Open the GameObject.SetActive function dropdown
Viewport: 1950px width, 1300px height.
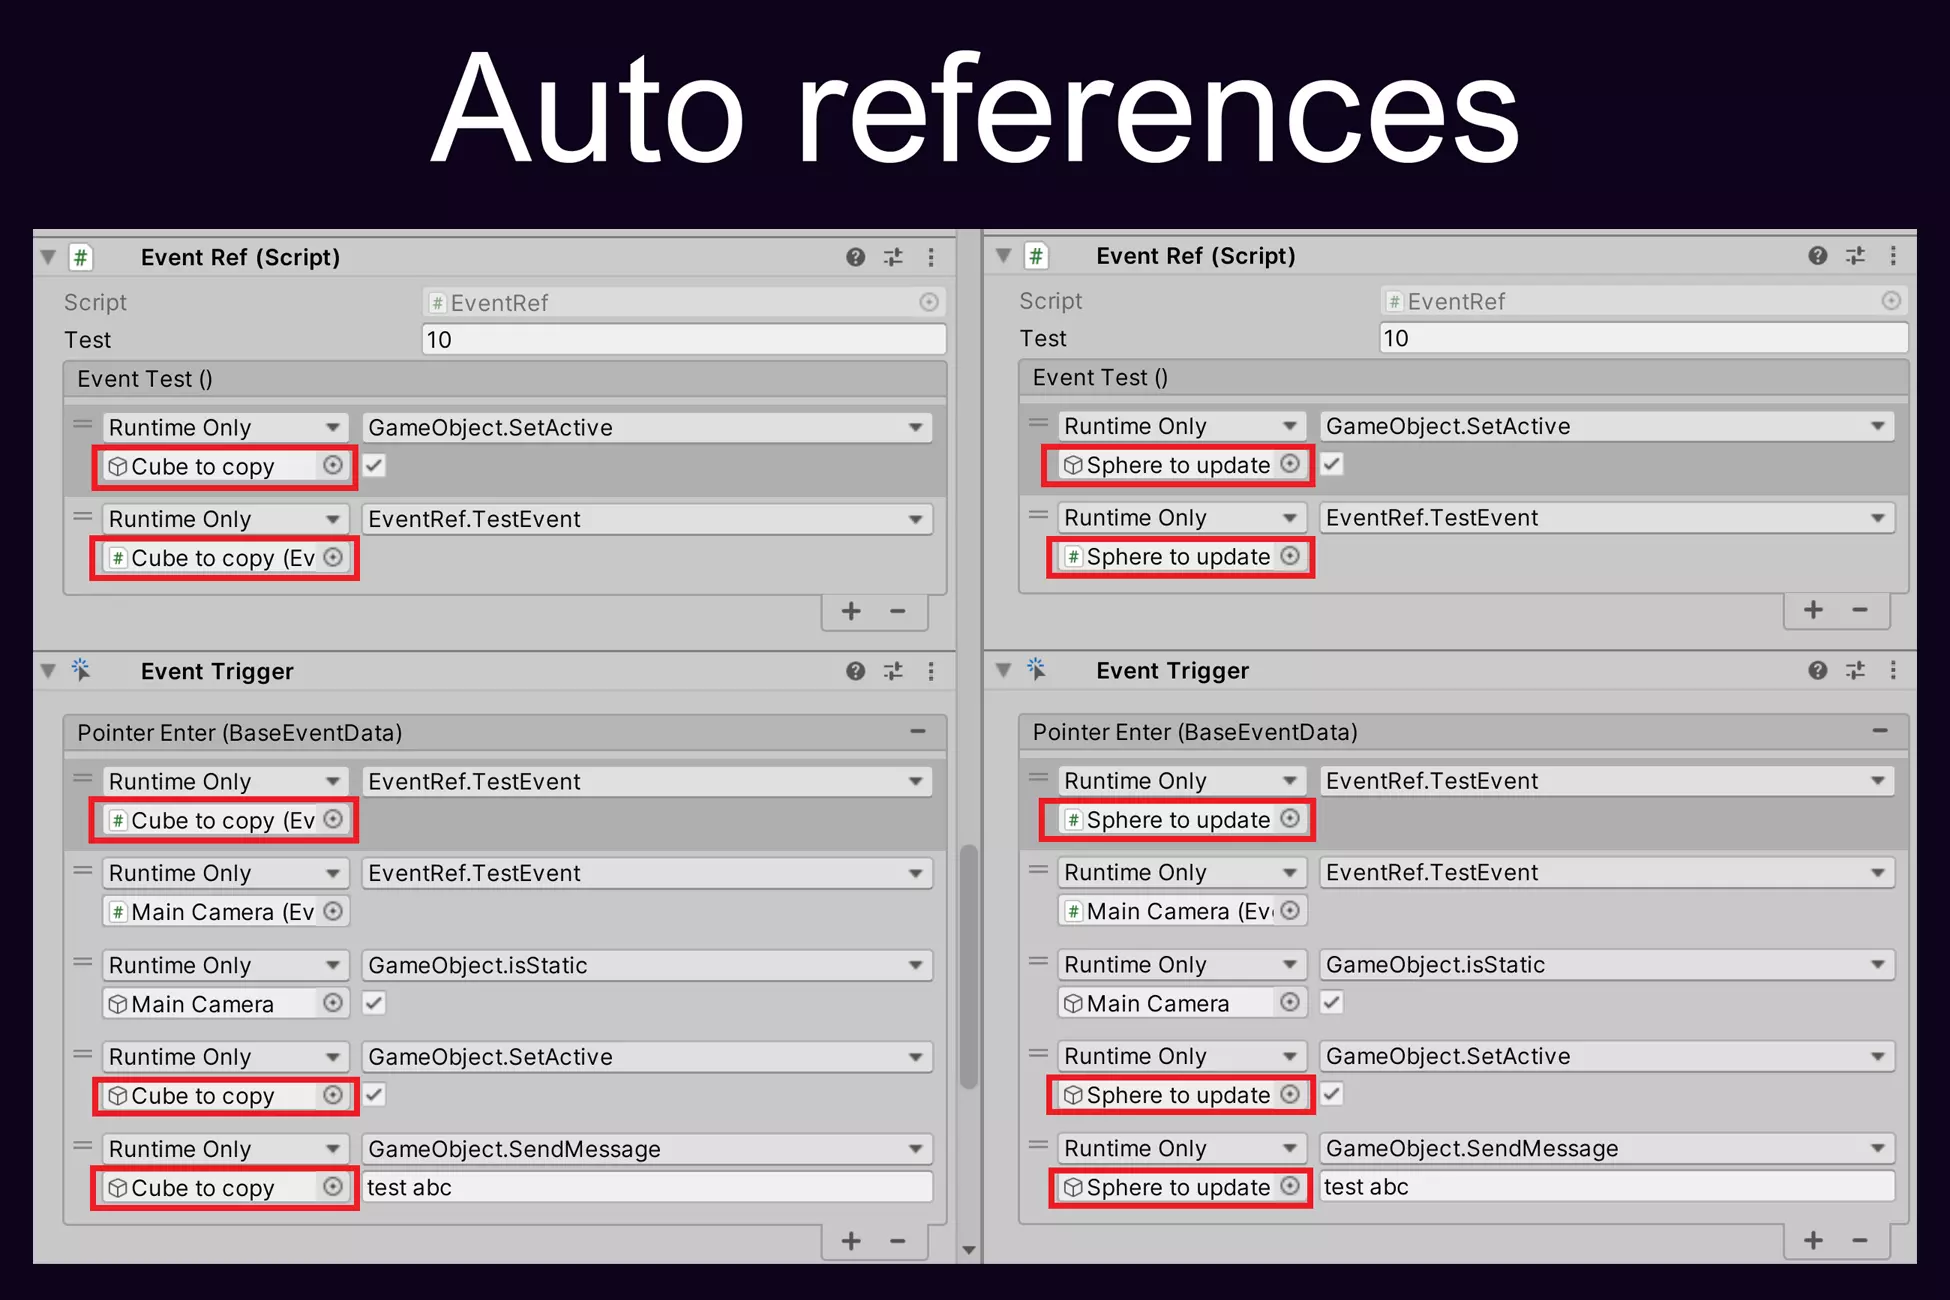646,427
